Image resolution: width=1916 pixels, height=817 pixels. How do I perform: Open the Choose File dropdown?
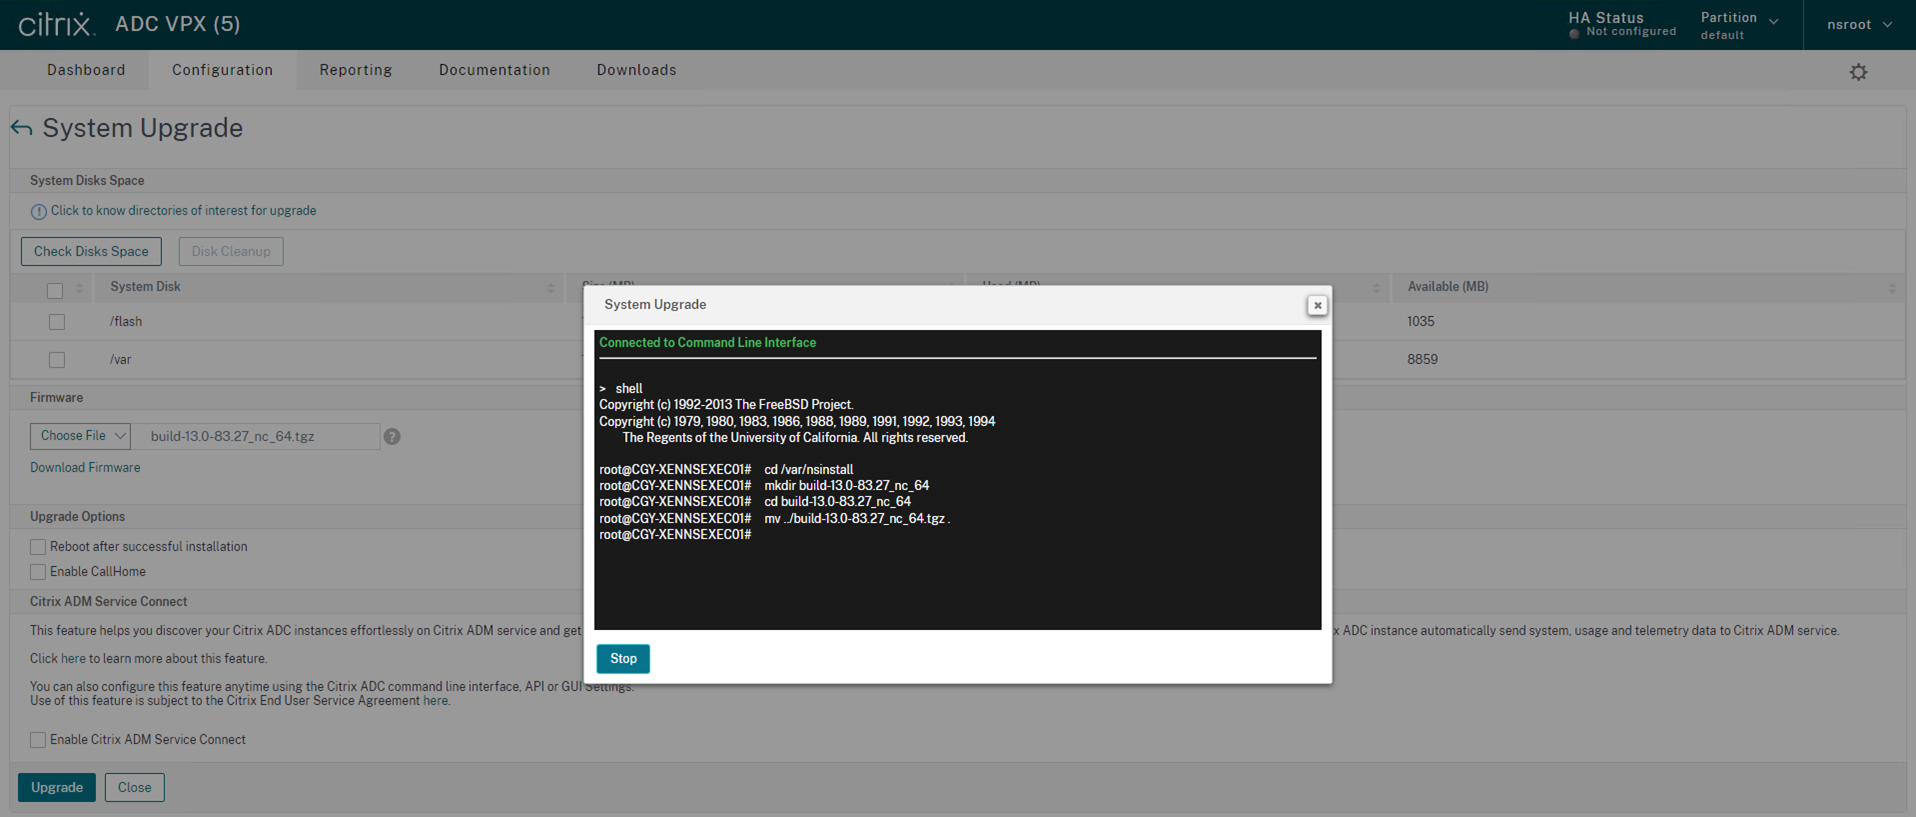click(80, 436)
